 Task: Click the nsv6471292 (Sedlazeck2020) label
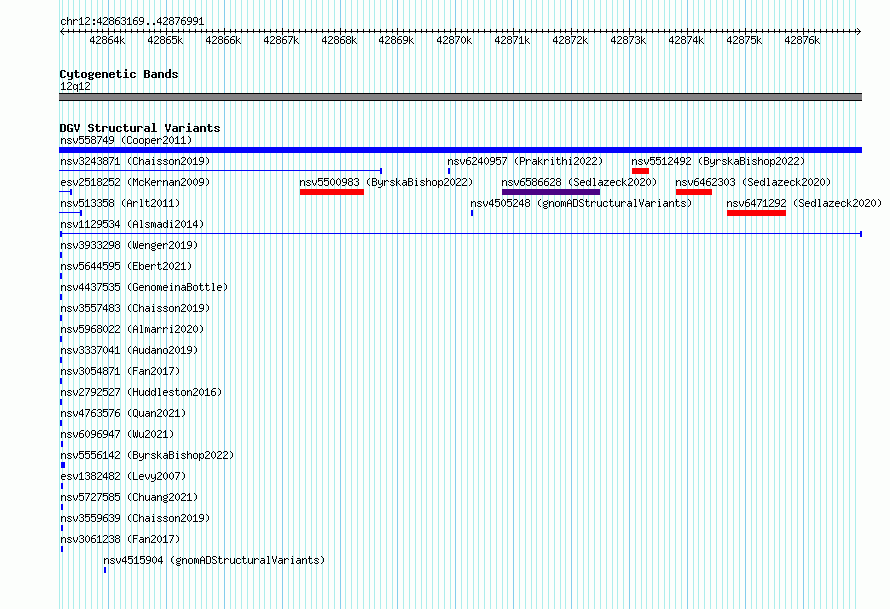click(x=804, y=203)
